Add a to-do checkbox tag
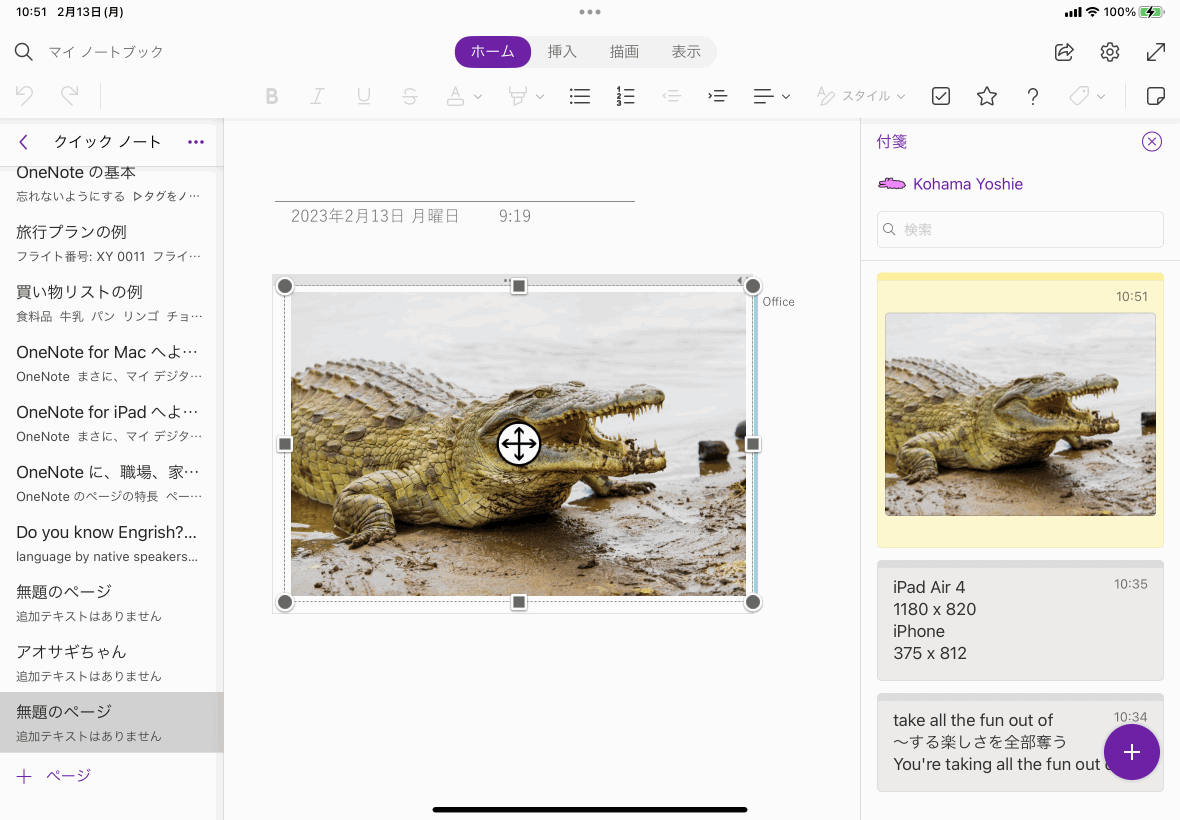The image size is (1180, 820). click(941, 96)
